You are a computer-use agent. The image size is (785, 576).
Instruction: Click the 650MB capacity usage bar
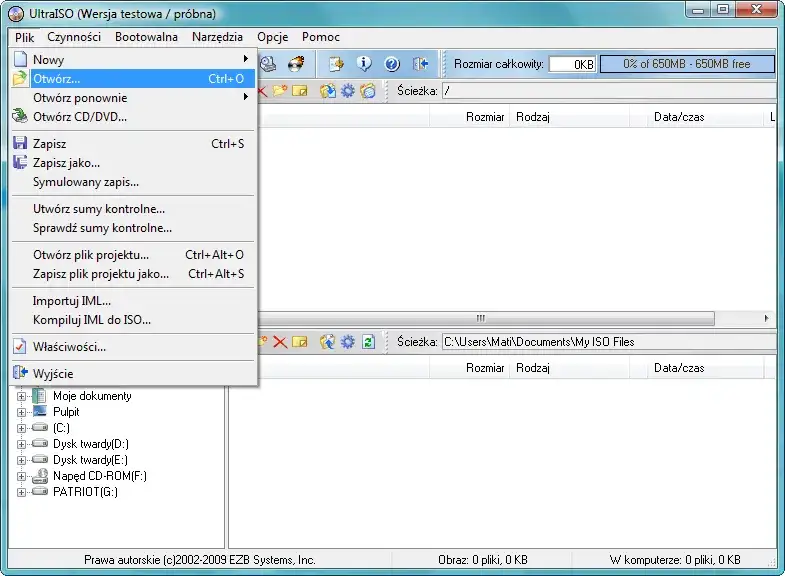click(687, 64)
